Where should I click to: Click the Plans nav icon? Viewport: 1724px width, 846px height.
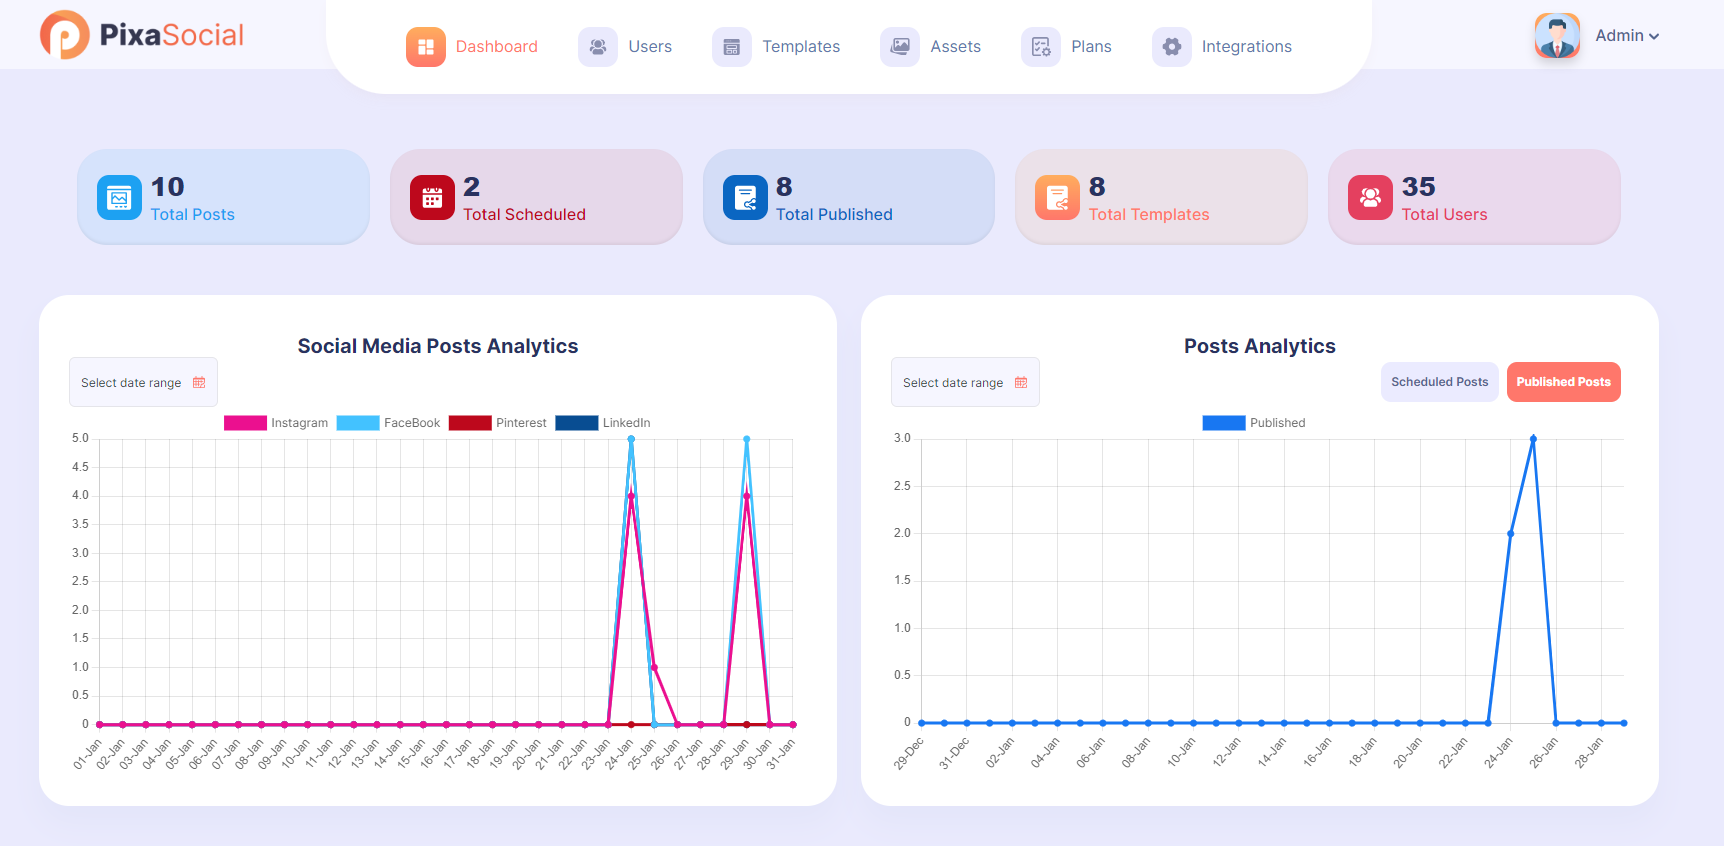[x=1041, y=47]
